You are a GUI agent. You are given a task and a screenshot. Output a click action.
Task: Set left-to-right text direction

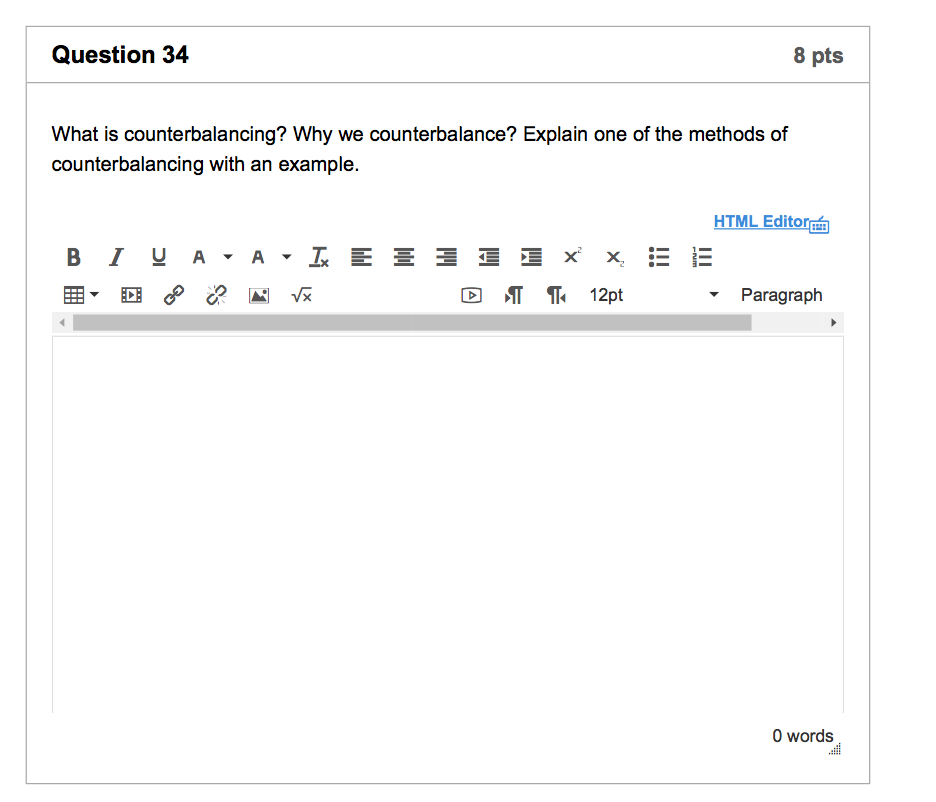pyautogui.click(x=513, y=295)
